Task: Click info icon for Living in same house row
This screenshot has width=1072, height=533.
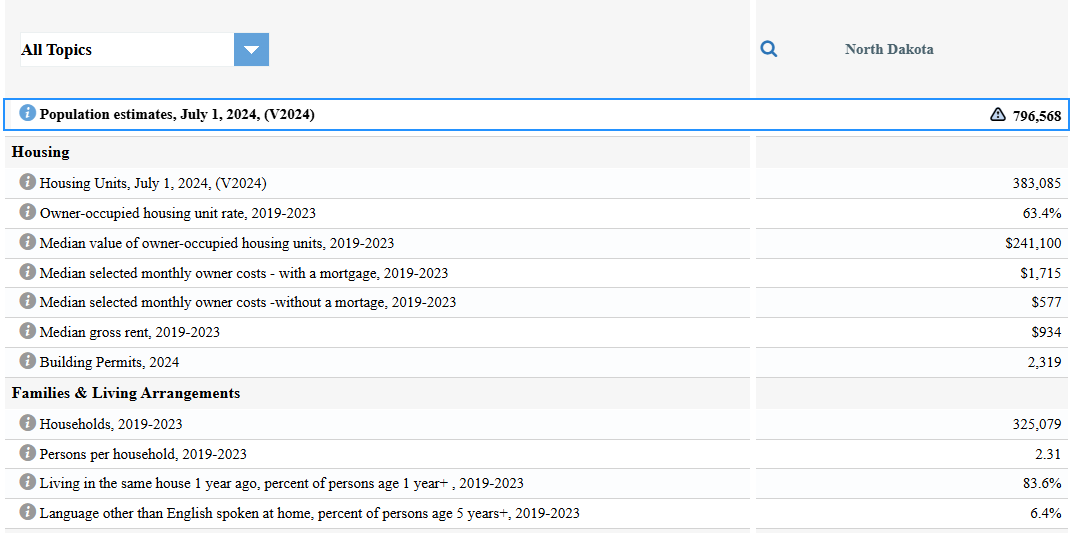Action: [x=28, y=483]
